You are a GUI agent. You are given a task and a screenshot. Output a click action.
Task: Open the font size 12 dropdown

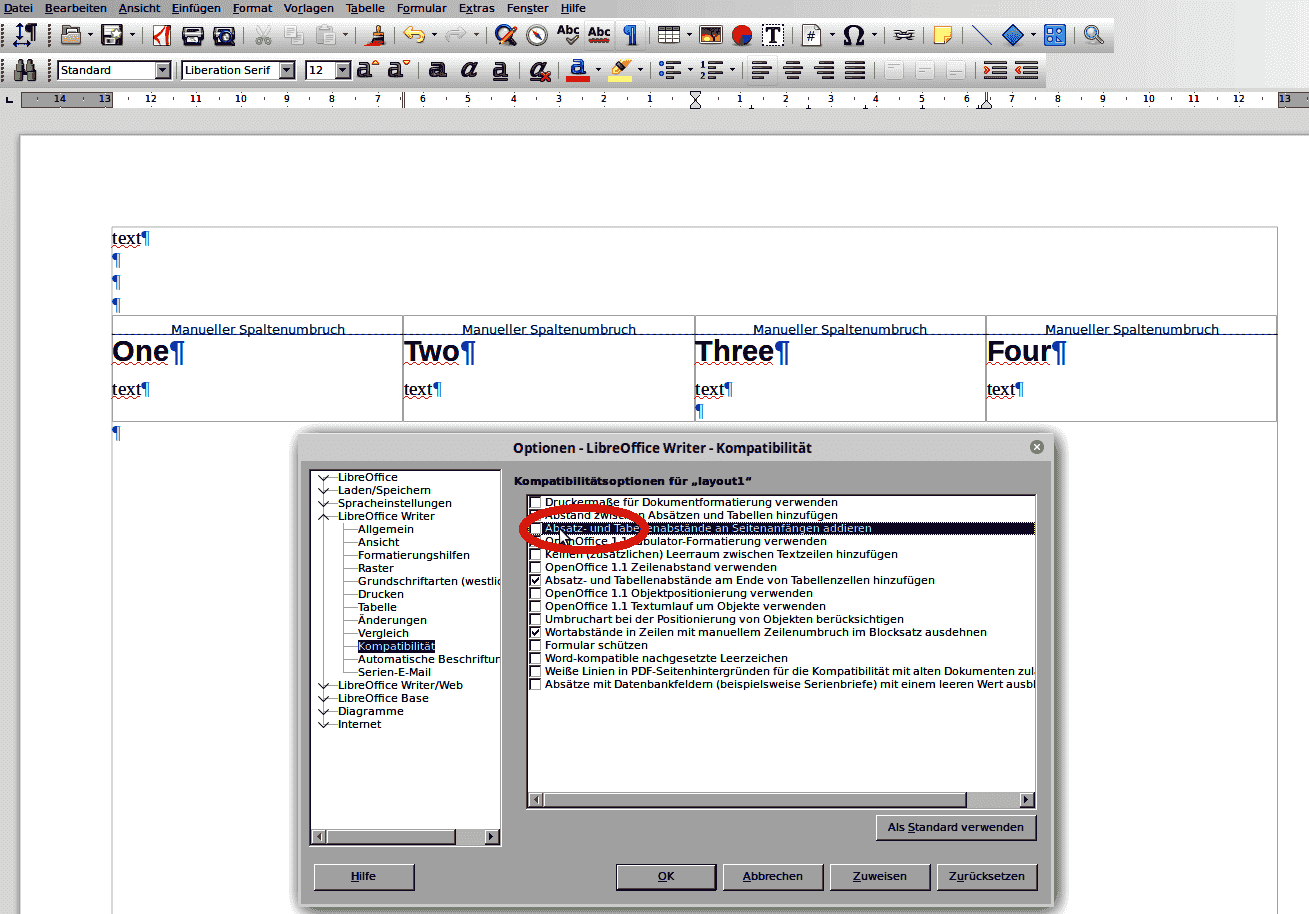click(x=343, y=70)
